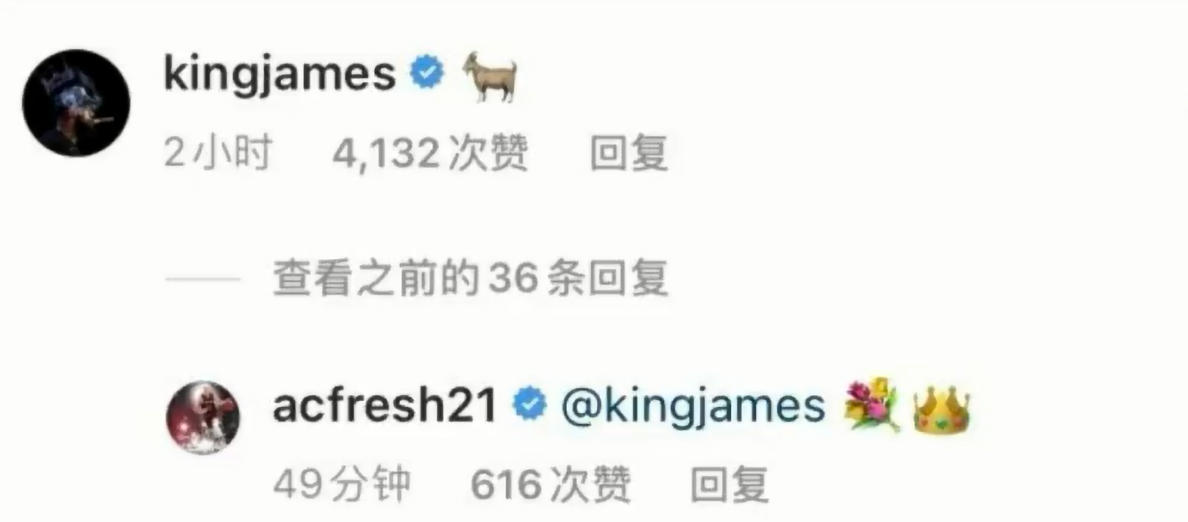View the 4,132 likes list

(x=430, y=155)
